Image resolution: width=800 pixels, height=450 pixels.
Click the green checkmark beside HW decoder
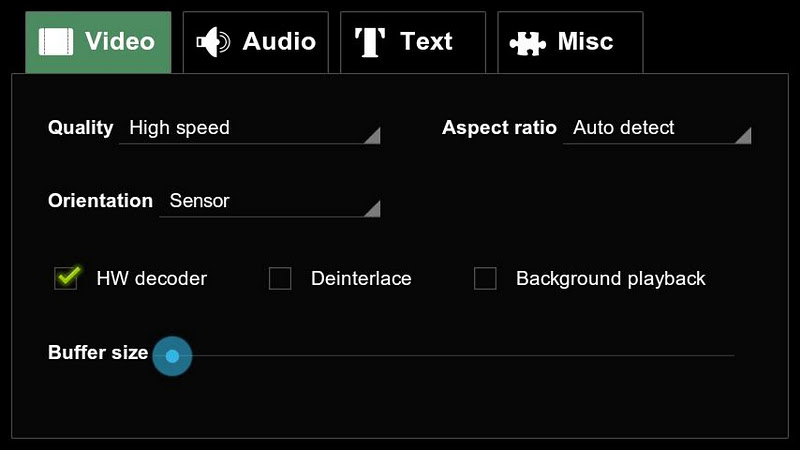pos(67,277)
